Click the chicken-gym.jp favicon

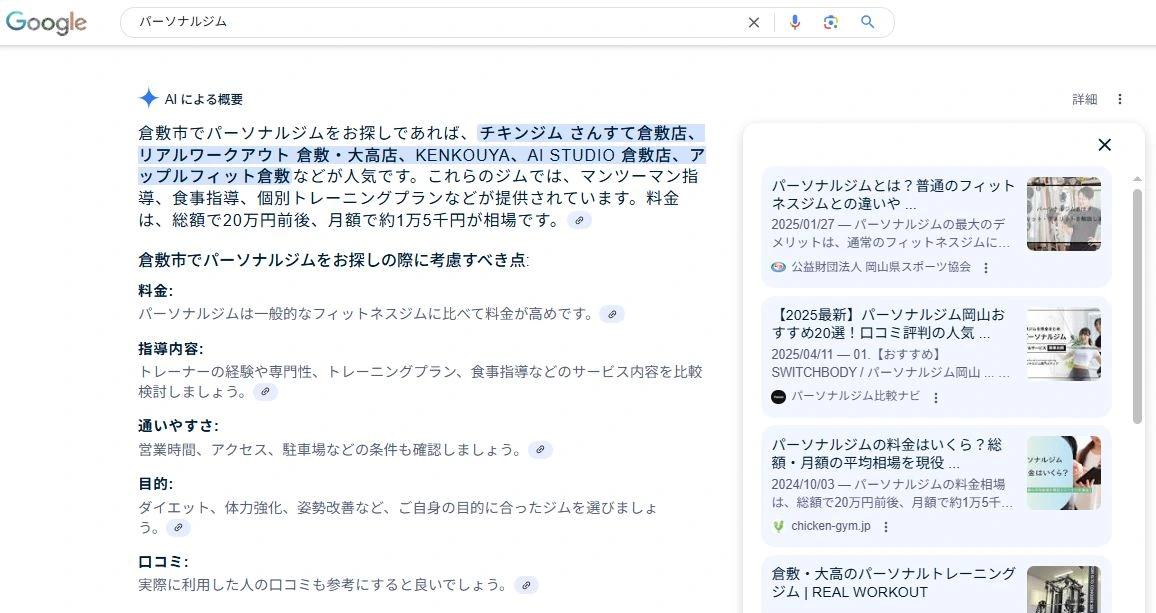click(779, 526)
